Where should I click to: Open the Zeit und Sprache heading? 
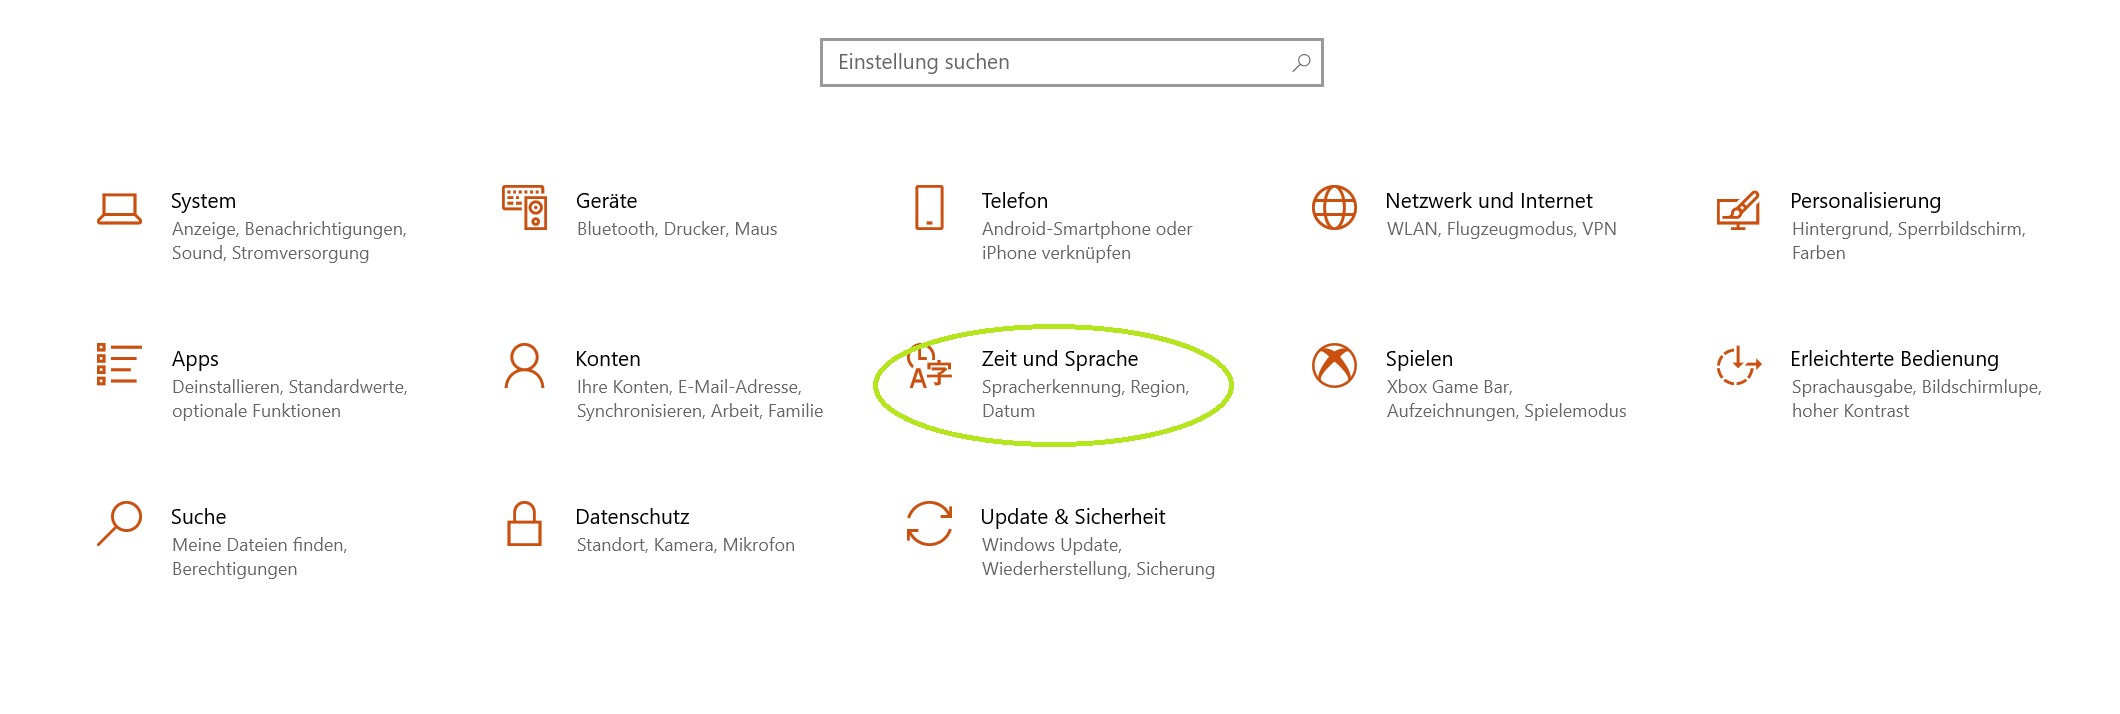pos(1060,359)
